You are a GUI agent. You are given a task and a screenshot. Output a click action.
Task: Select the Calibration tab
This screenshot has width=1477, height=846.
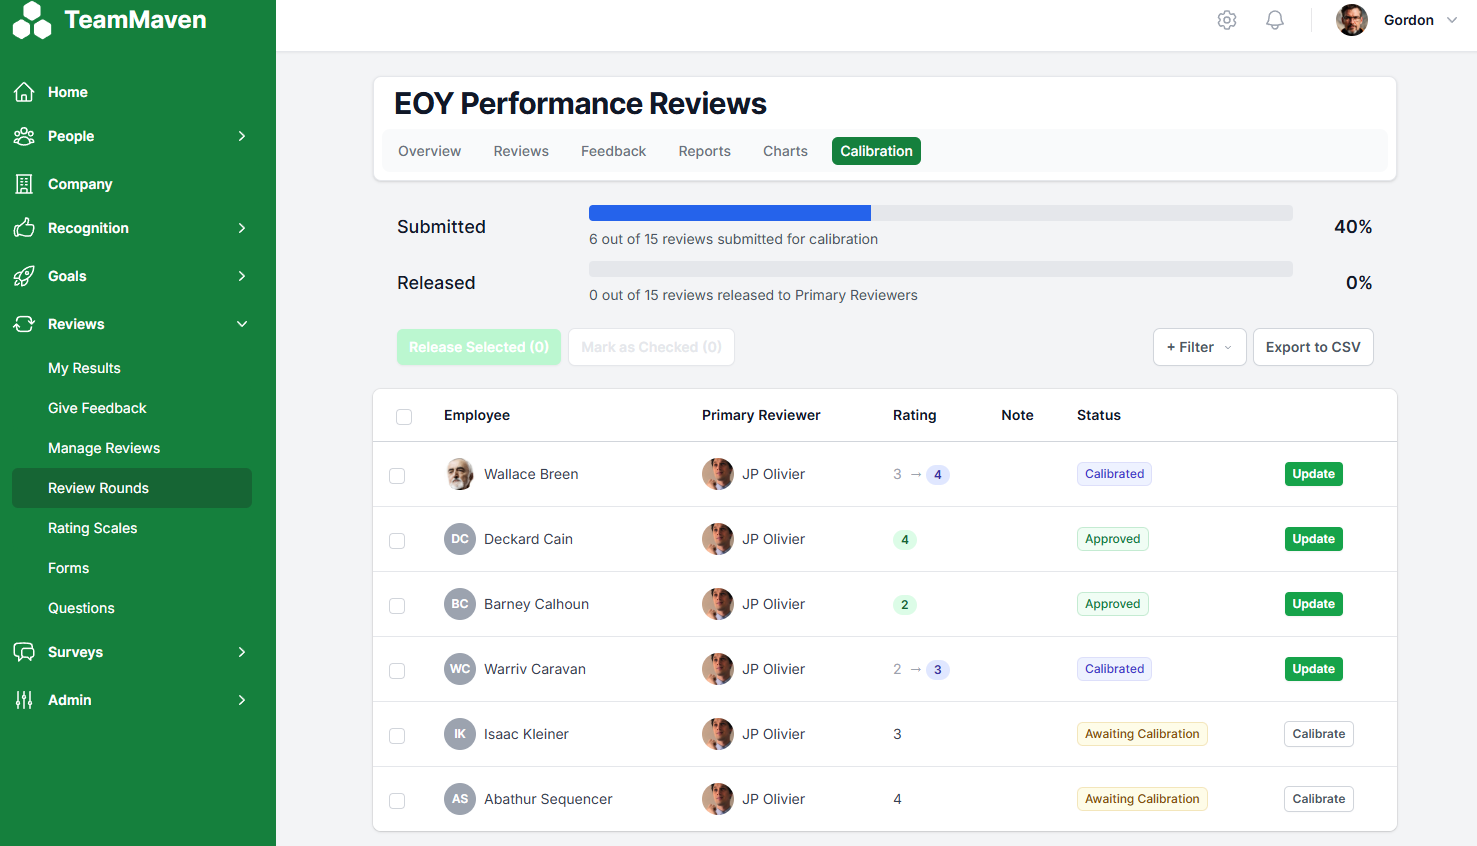click(876, 151)
